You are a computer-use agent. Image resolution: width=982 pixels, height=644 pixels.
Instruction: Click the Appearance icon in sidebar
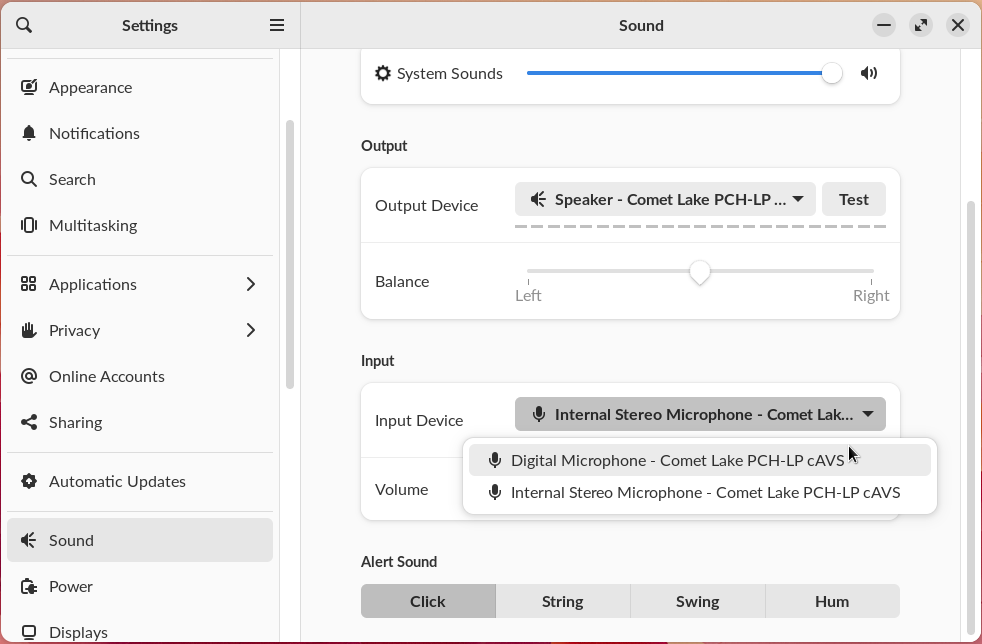click(29, 87)
